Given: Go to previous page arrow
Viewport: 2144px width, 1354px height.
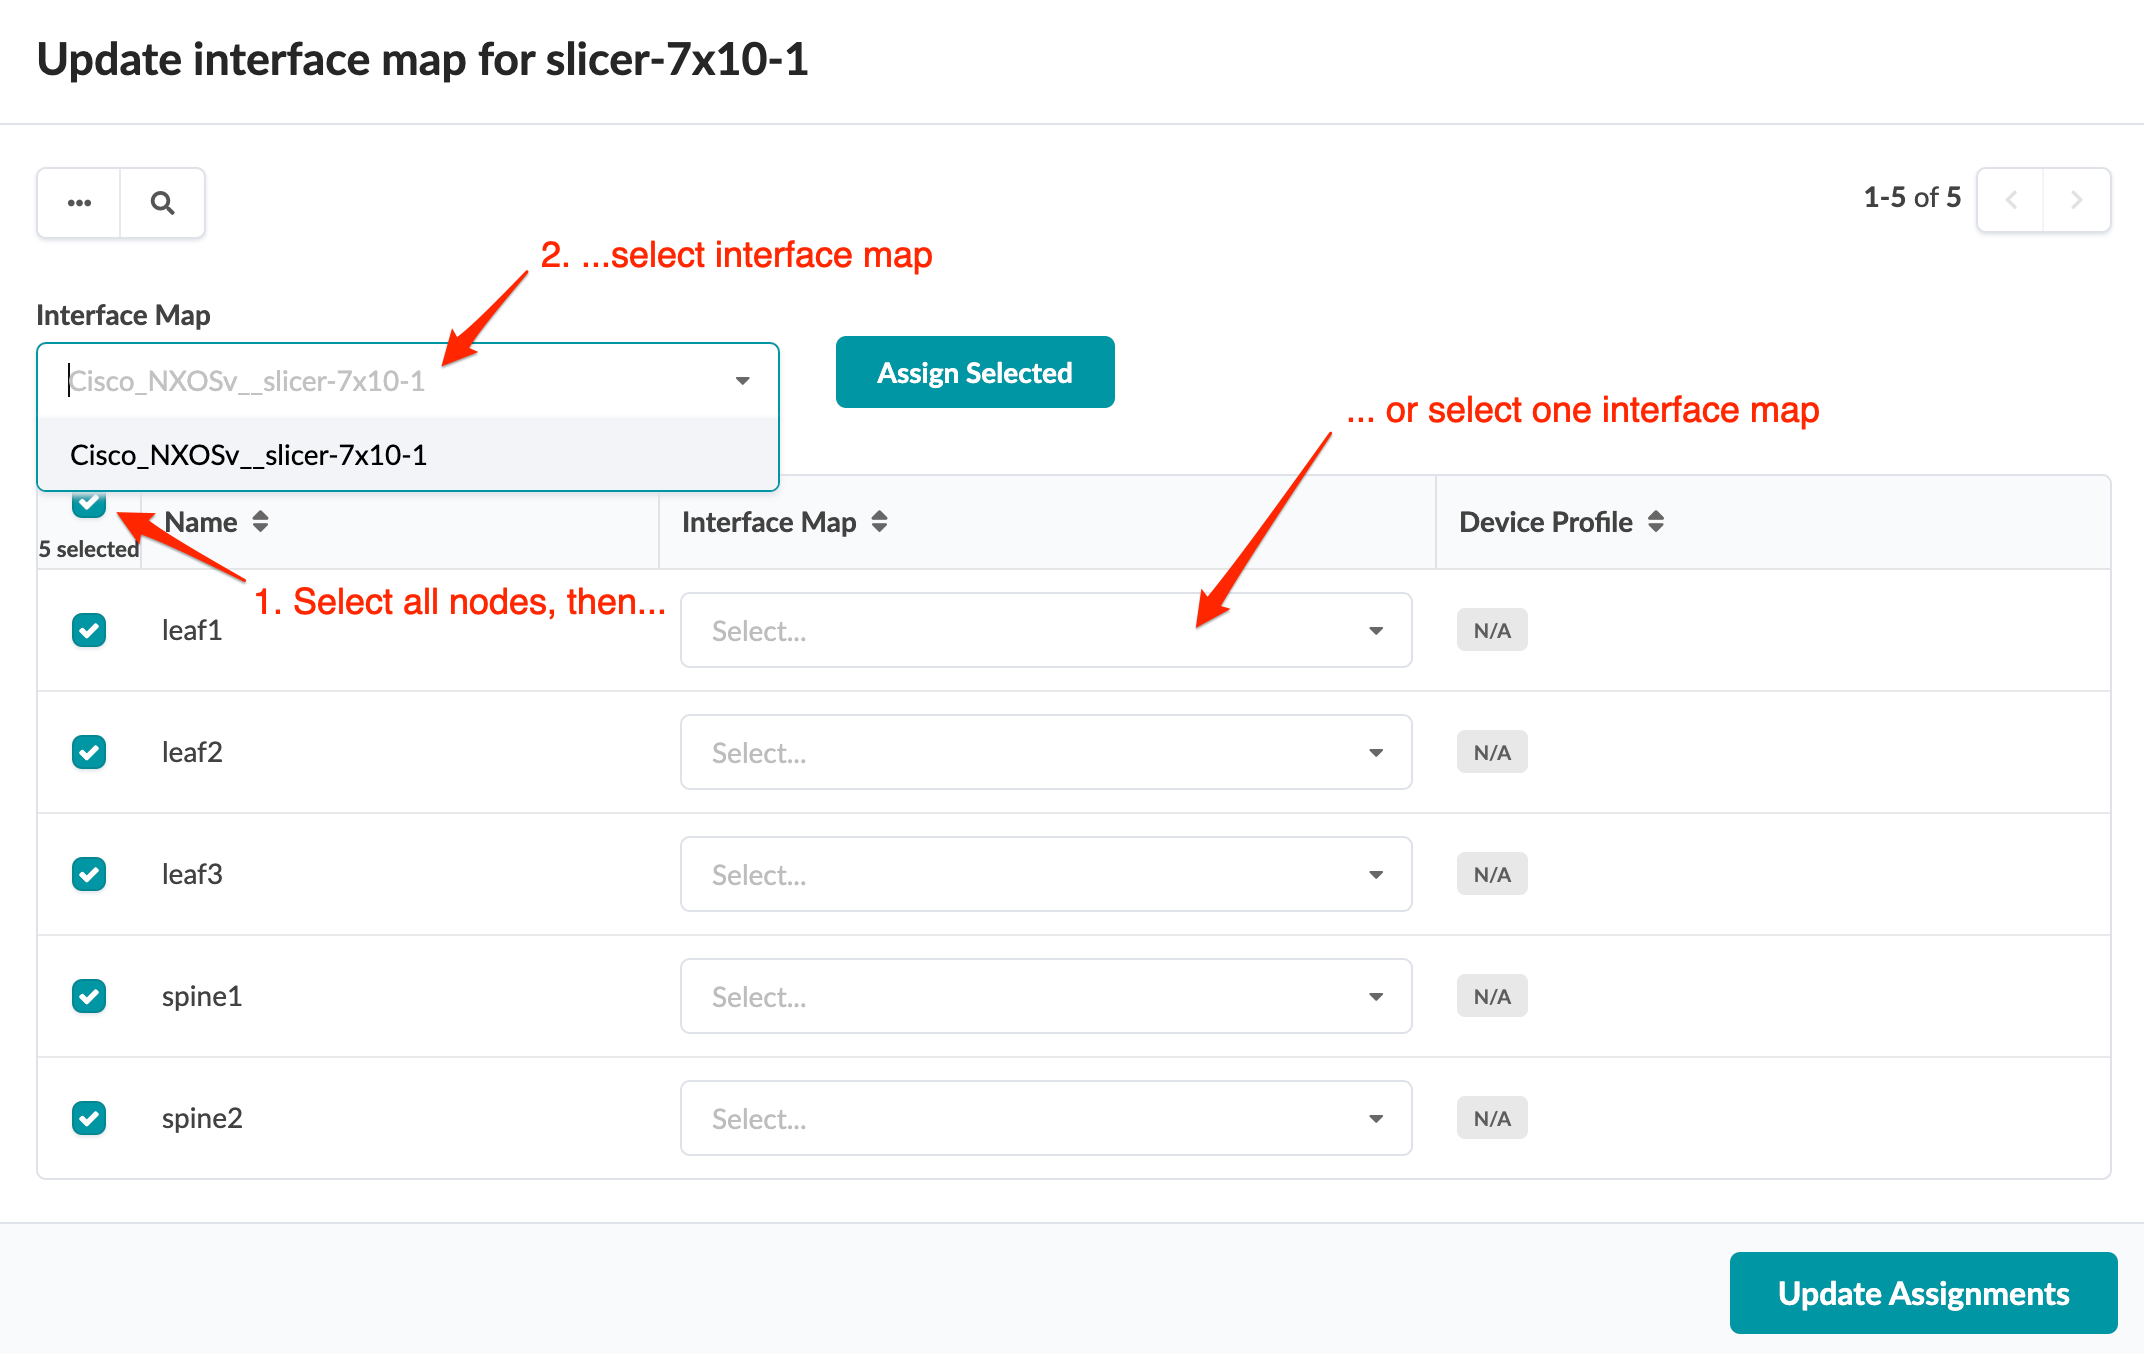Looking at the screenshot, I should coord(2011,200).
